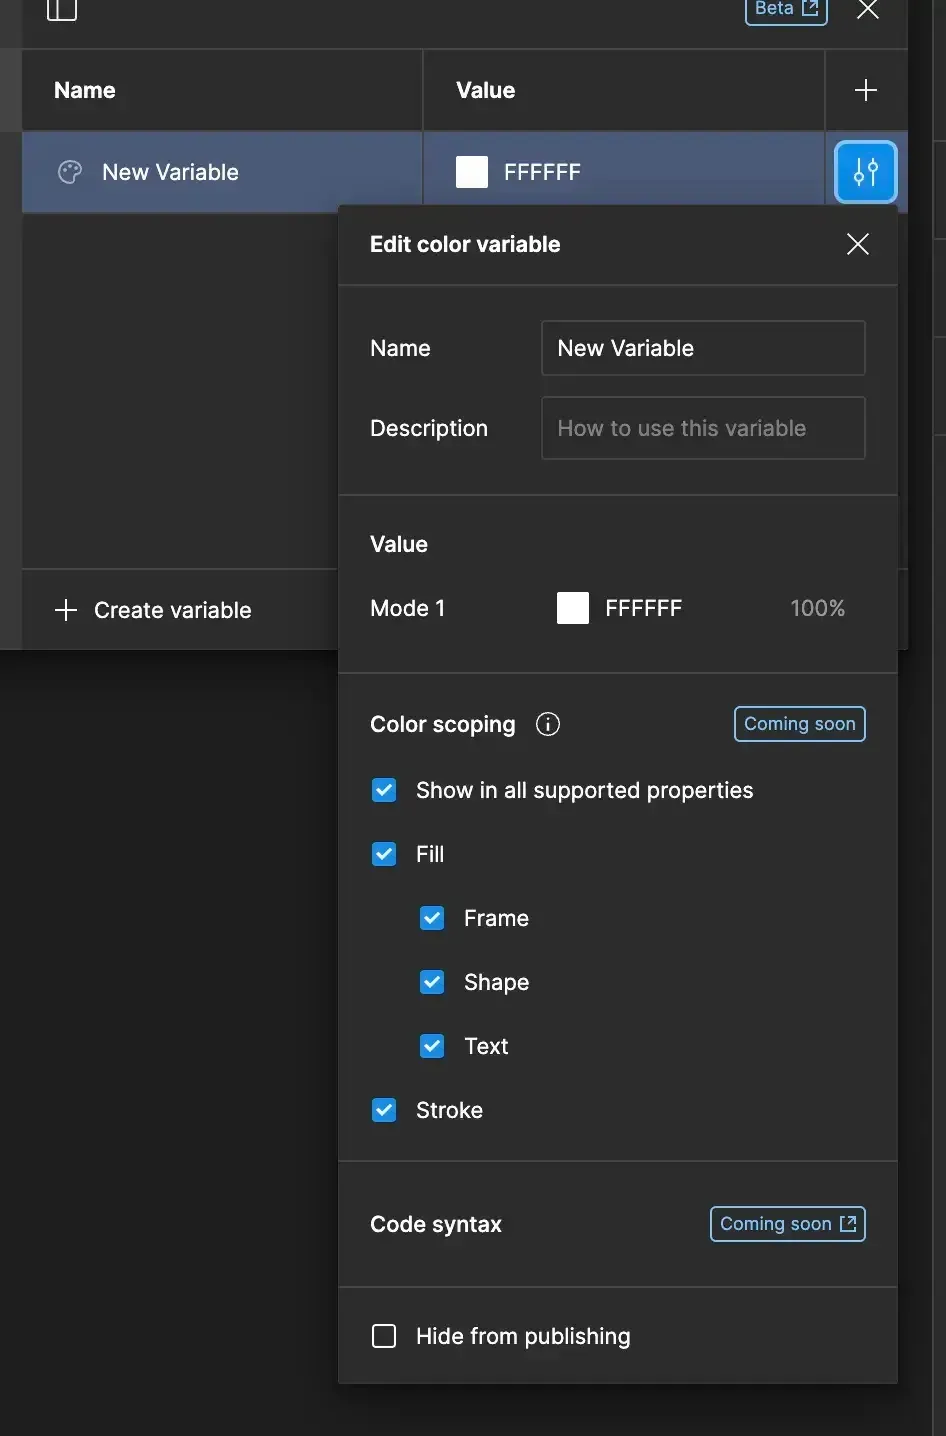
Task: Toggle the sidebar panel icon
Action: tap(62, 10)
